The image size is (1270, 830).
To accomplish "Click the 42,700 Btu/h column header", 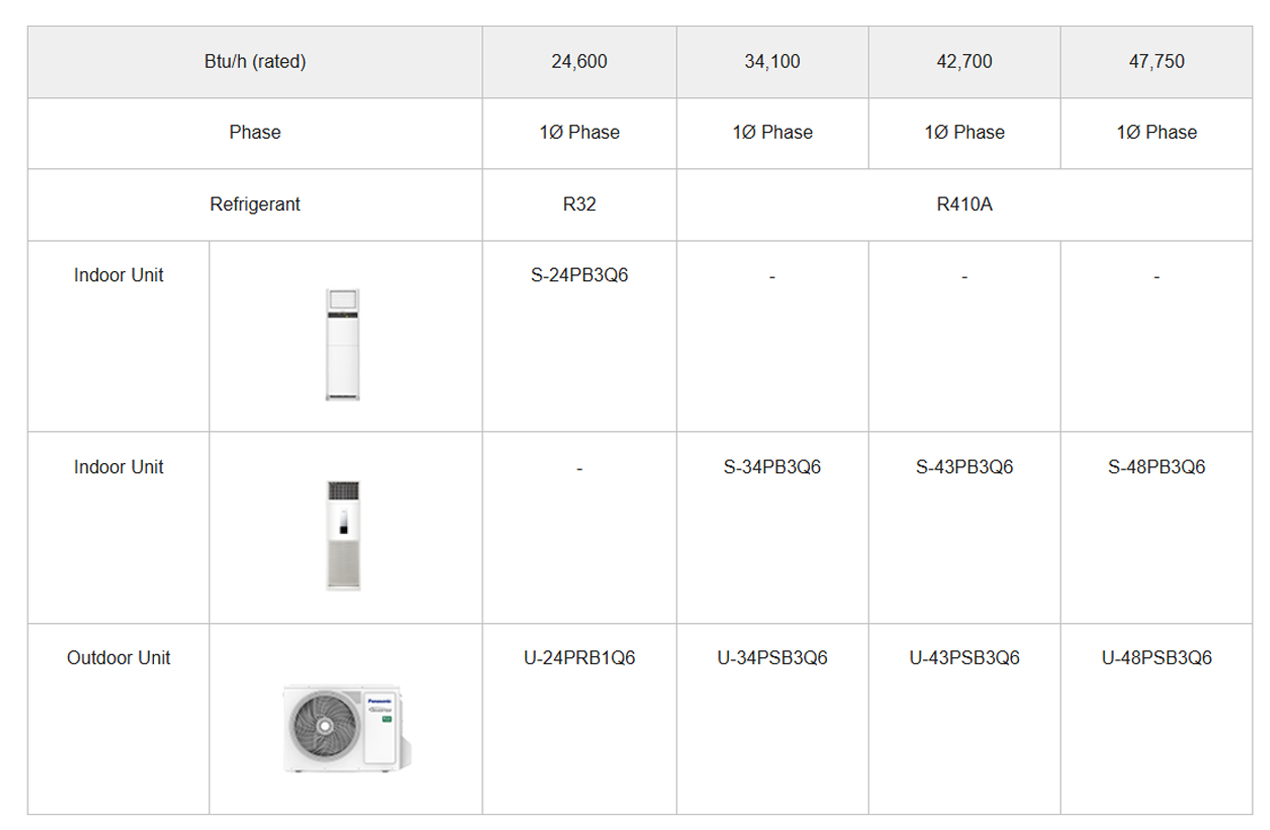I will click(964, 62).
